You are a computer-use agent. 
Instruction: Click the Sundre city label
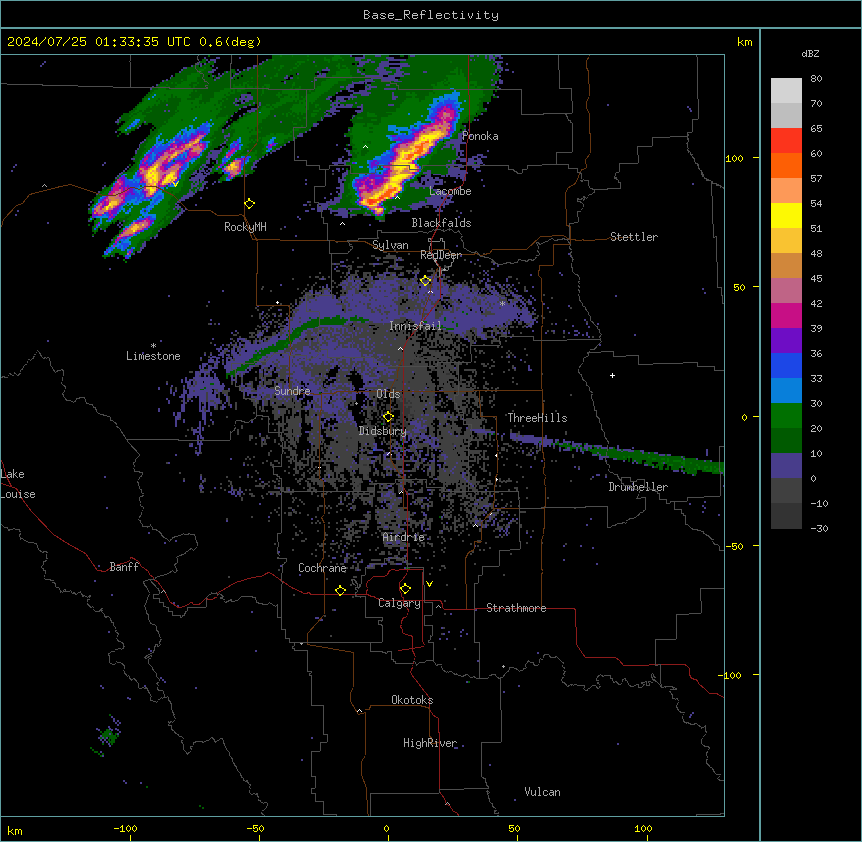pyautogui.click(x=292, y=391)
